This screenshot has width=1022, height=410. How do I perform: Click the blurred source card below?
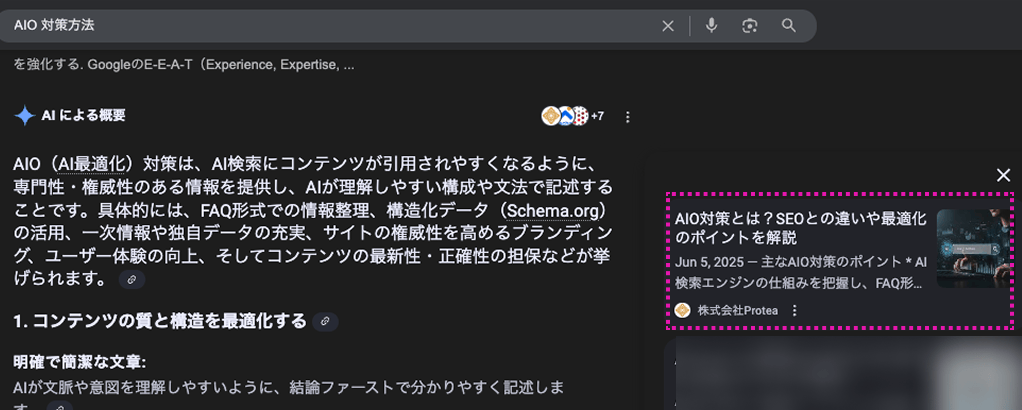[842, 375]
